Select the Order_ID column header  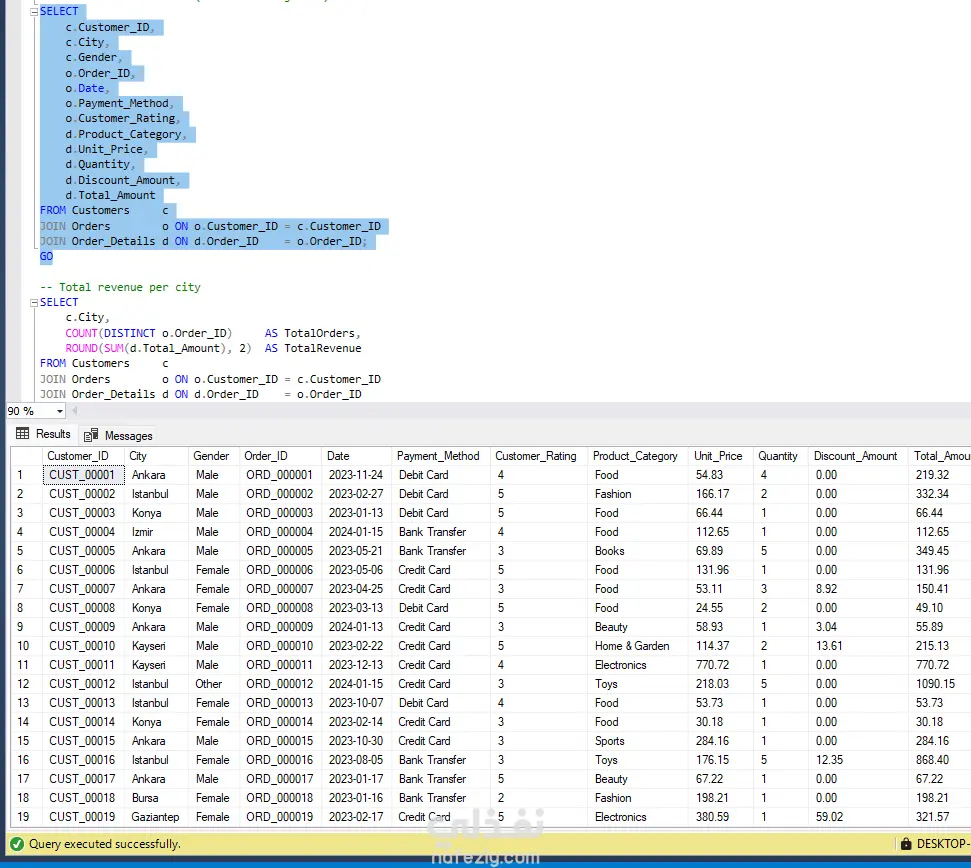(281, 456)
